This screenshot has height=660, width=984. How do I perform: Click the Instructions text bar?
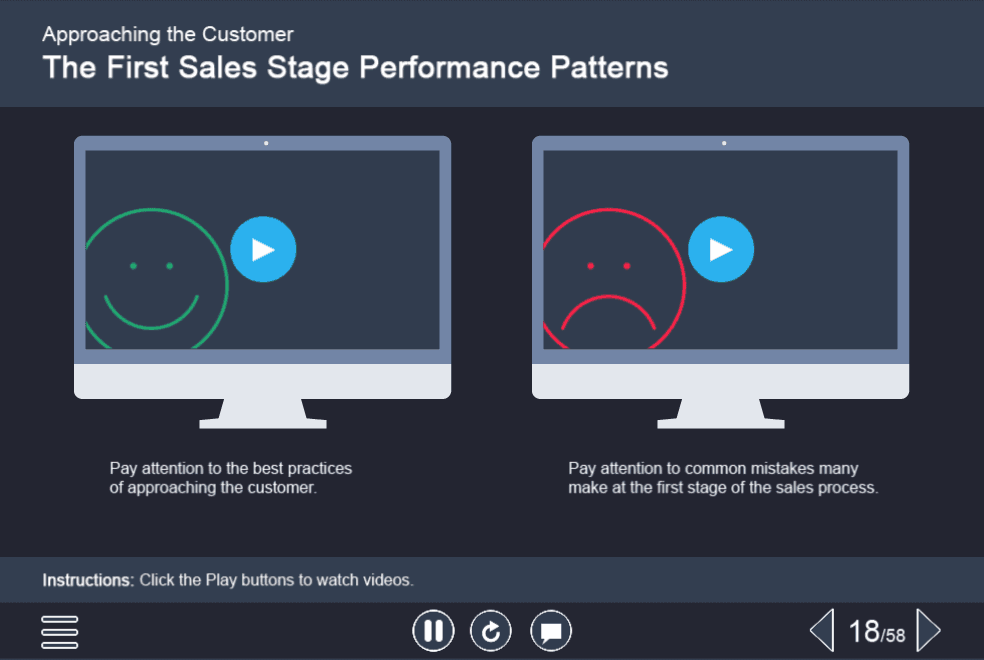pos(228,580)
